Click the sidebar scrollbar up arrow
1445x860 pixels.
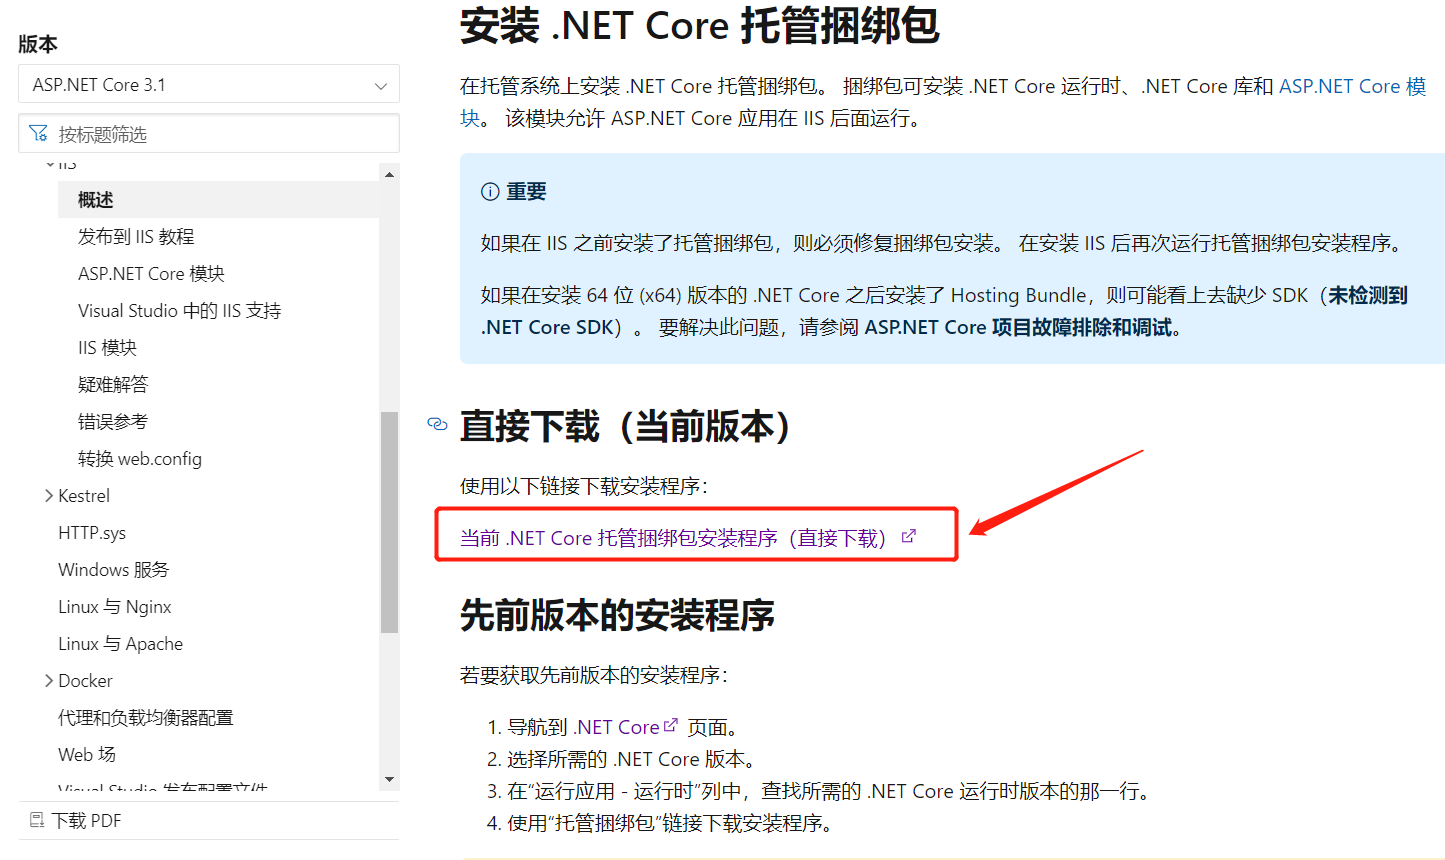coord(388,172)
